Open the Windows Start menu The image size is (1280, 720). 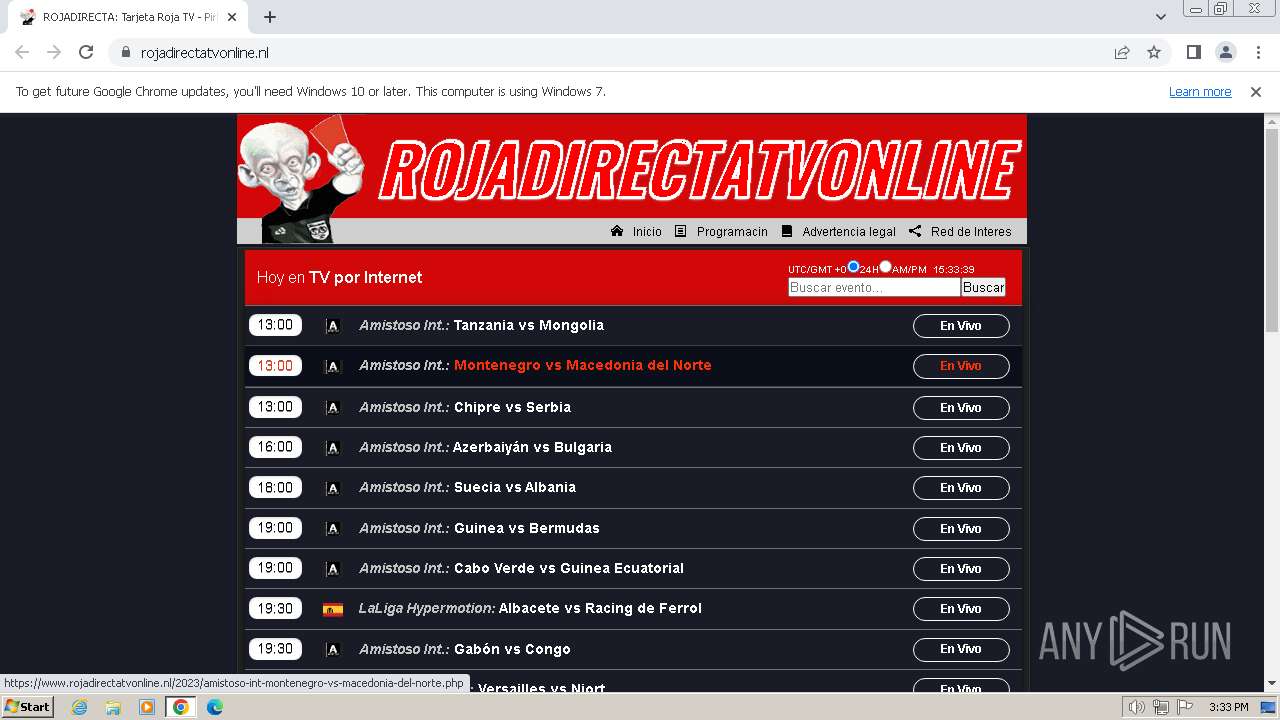tap(28, 707)
